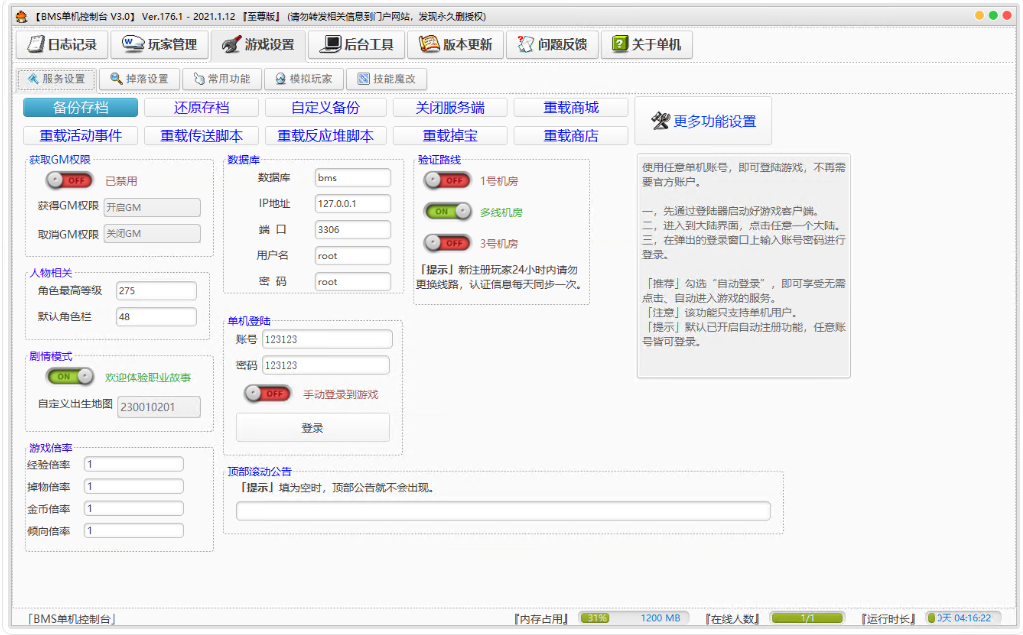Click the 重载商店 button
The image size is (1023, 635).
click(571, 136)
